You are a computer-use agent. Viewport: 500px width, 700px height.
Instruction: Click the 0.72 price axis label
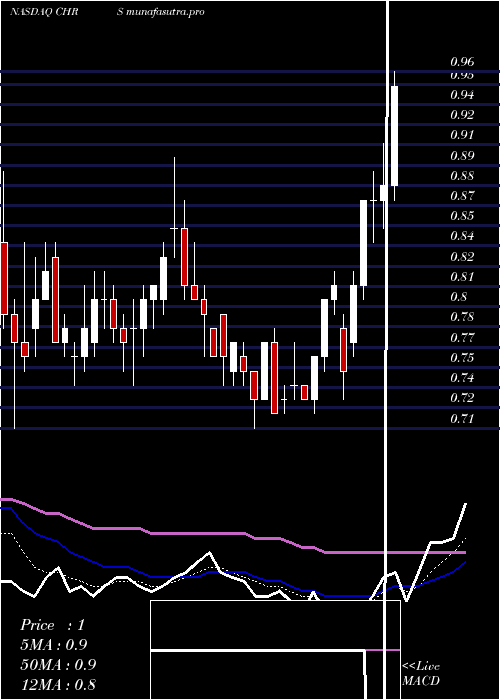coord(462,397)
